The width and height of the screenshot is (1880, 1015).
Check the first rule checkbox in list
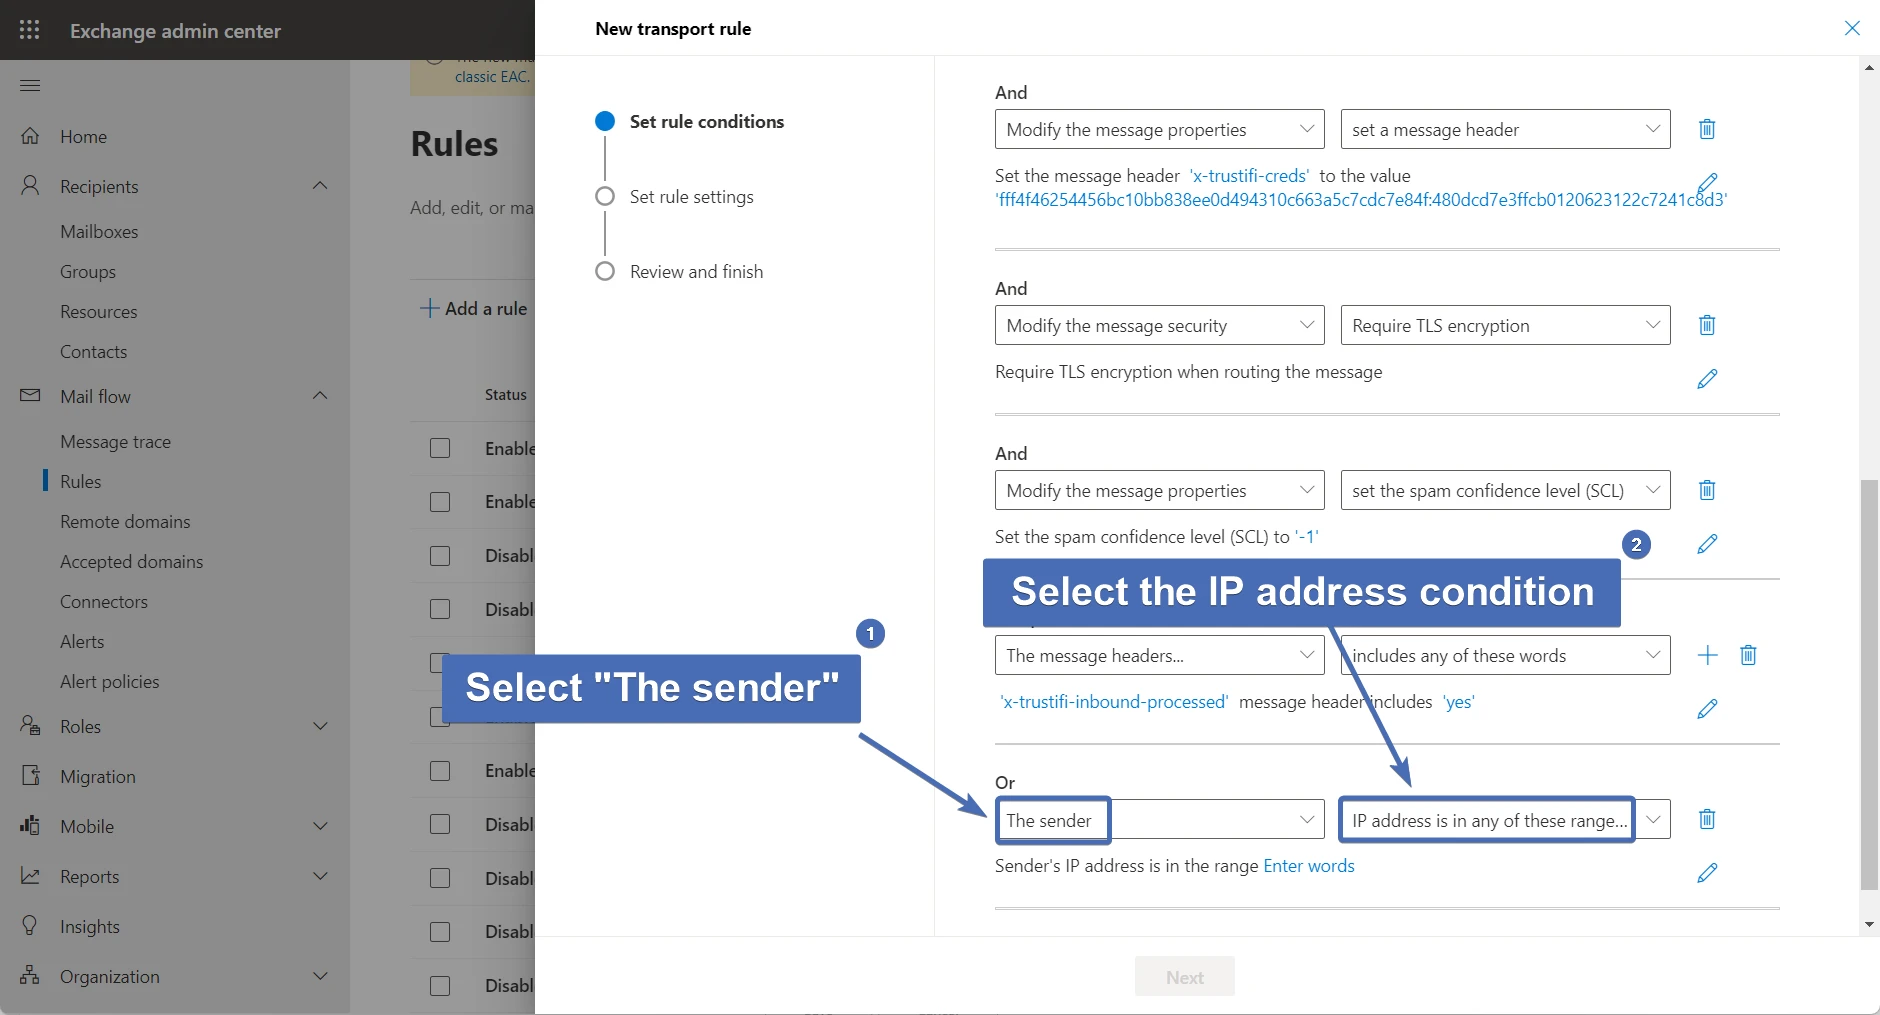tap(440, 448)
